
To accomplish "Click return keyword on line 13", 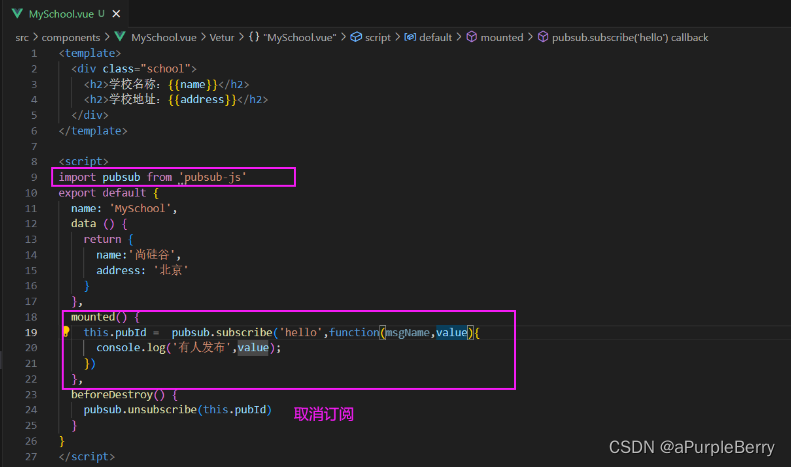I will click(102, 239).
